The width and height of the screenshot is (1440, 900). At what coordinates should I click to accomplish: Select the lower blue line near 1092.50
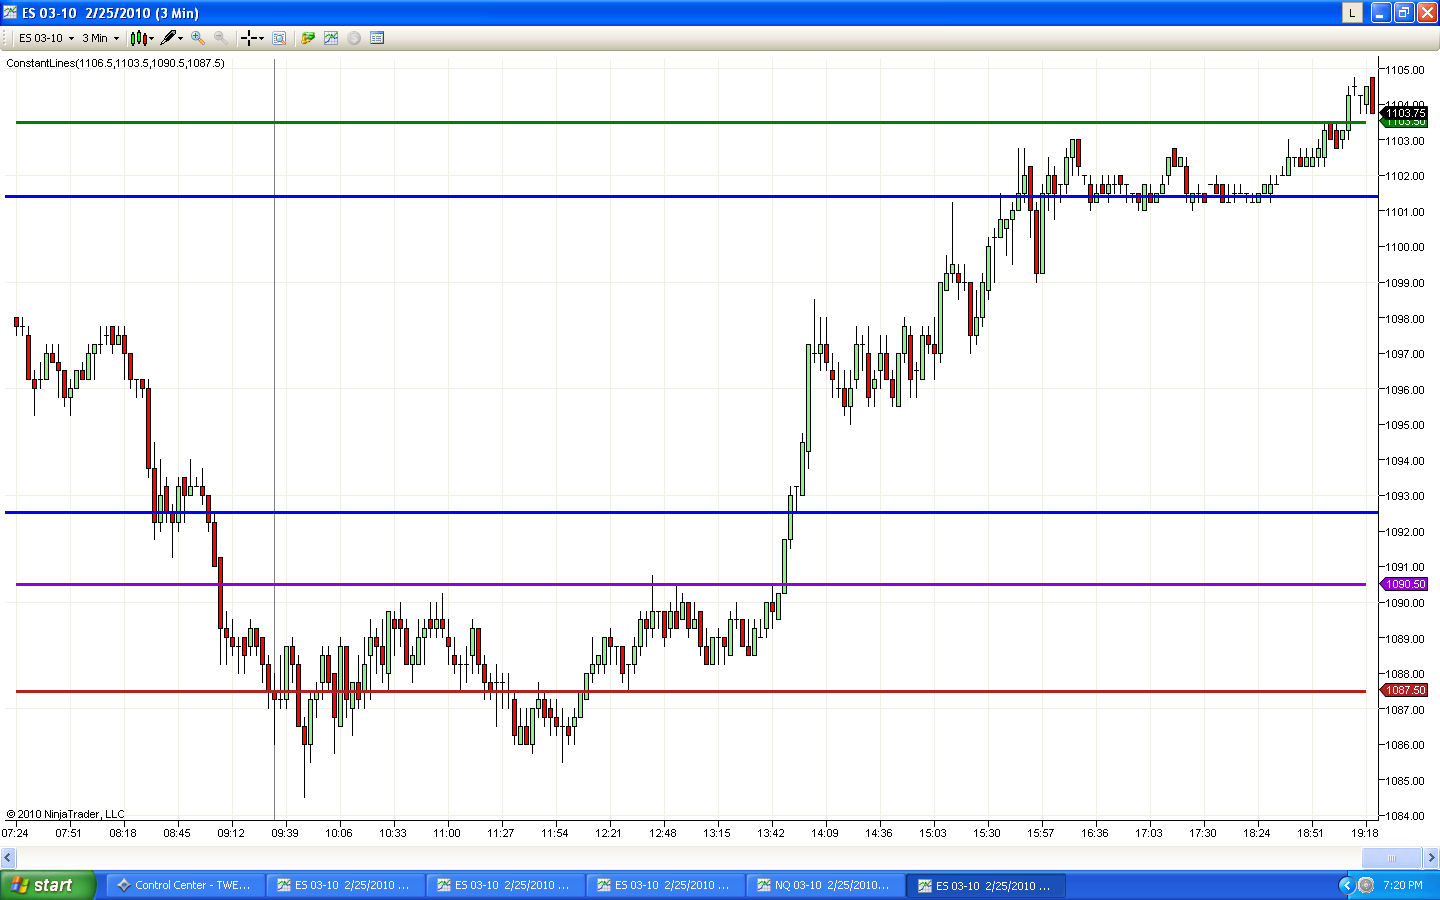tap(690, 512)
